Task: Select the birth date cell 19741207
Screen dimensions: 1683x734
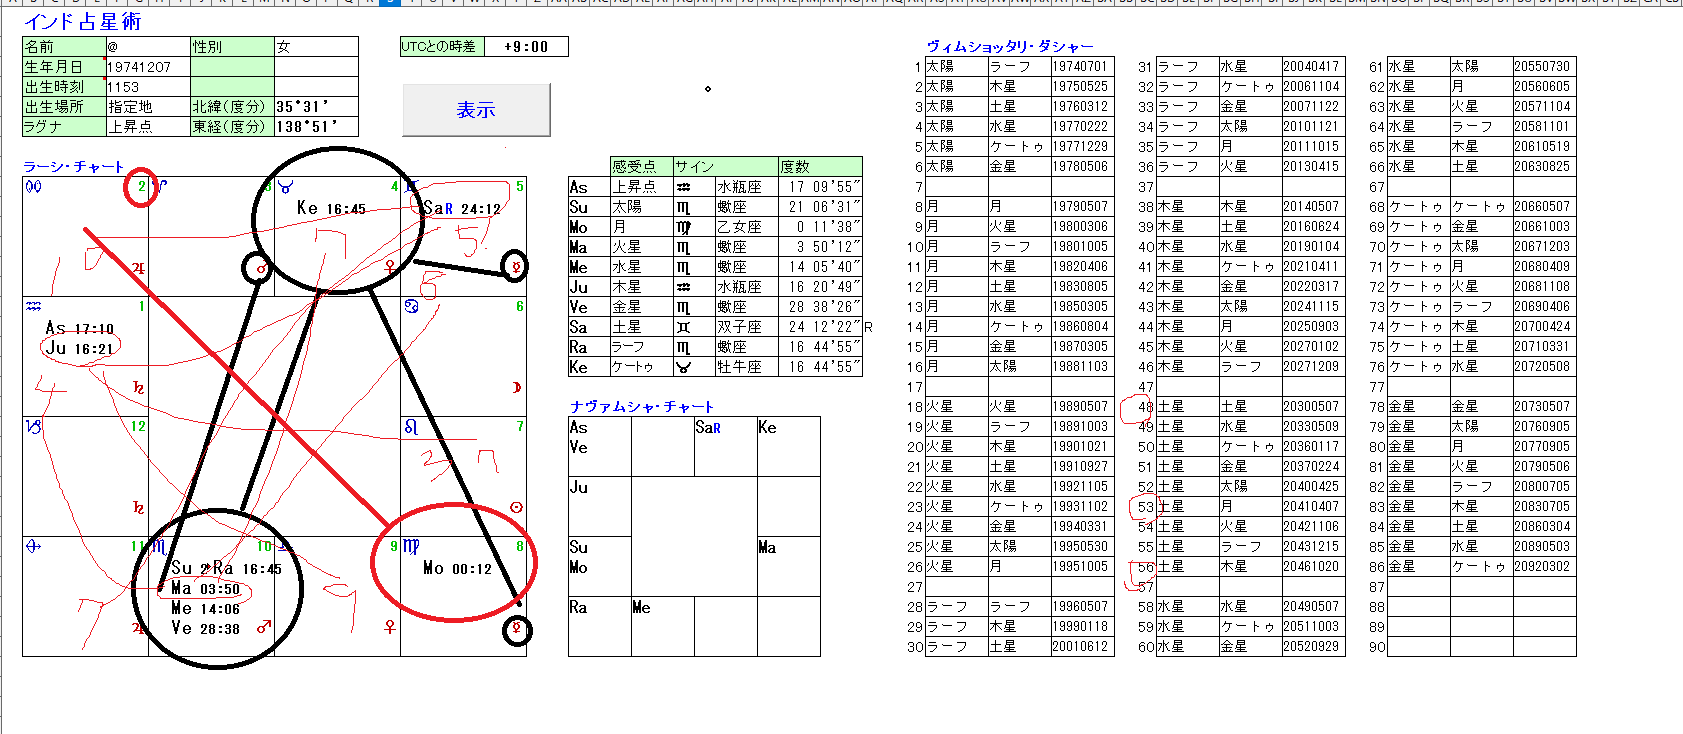Action: 148,67
